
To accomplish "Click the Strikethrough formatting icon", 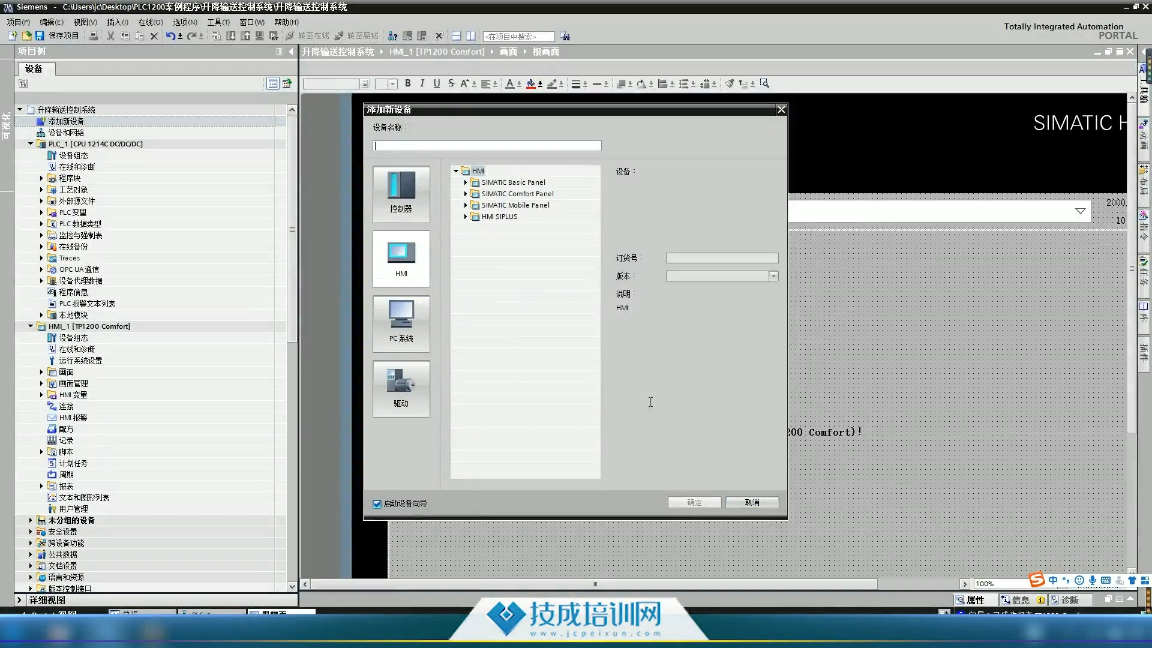I will [451, 84].
